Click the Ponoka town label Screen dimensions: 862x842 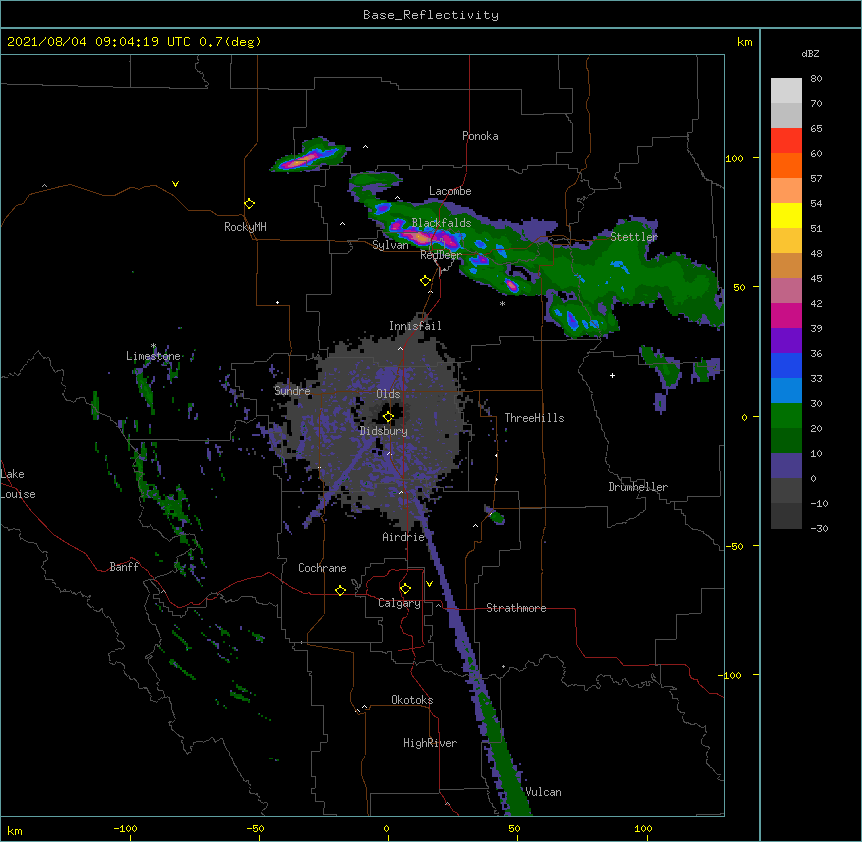[x=480, y=136]
